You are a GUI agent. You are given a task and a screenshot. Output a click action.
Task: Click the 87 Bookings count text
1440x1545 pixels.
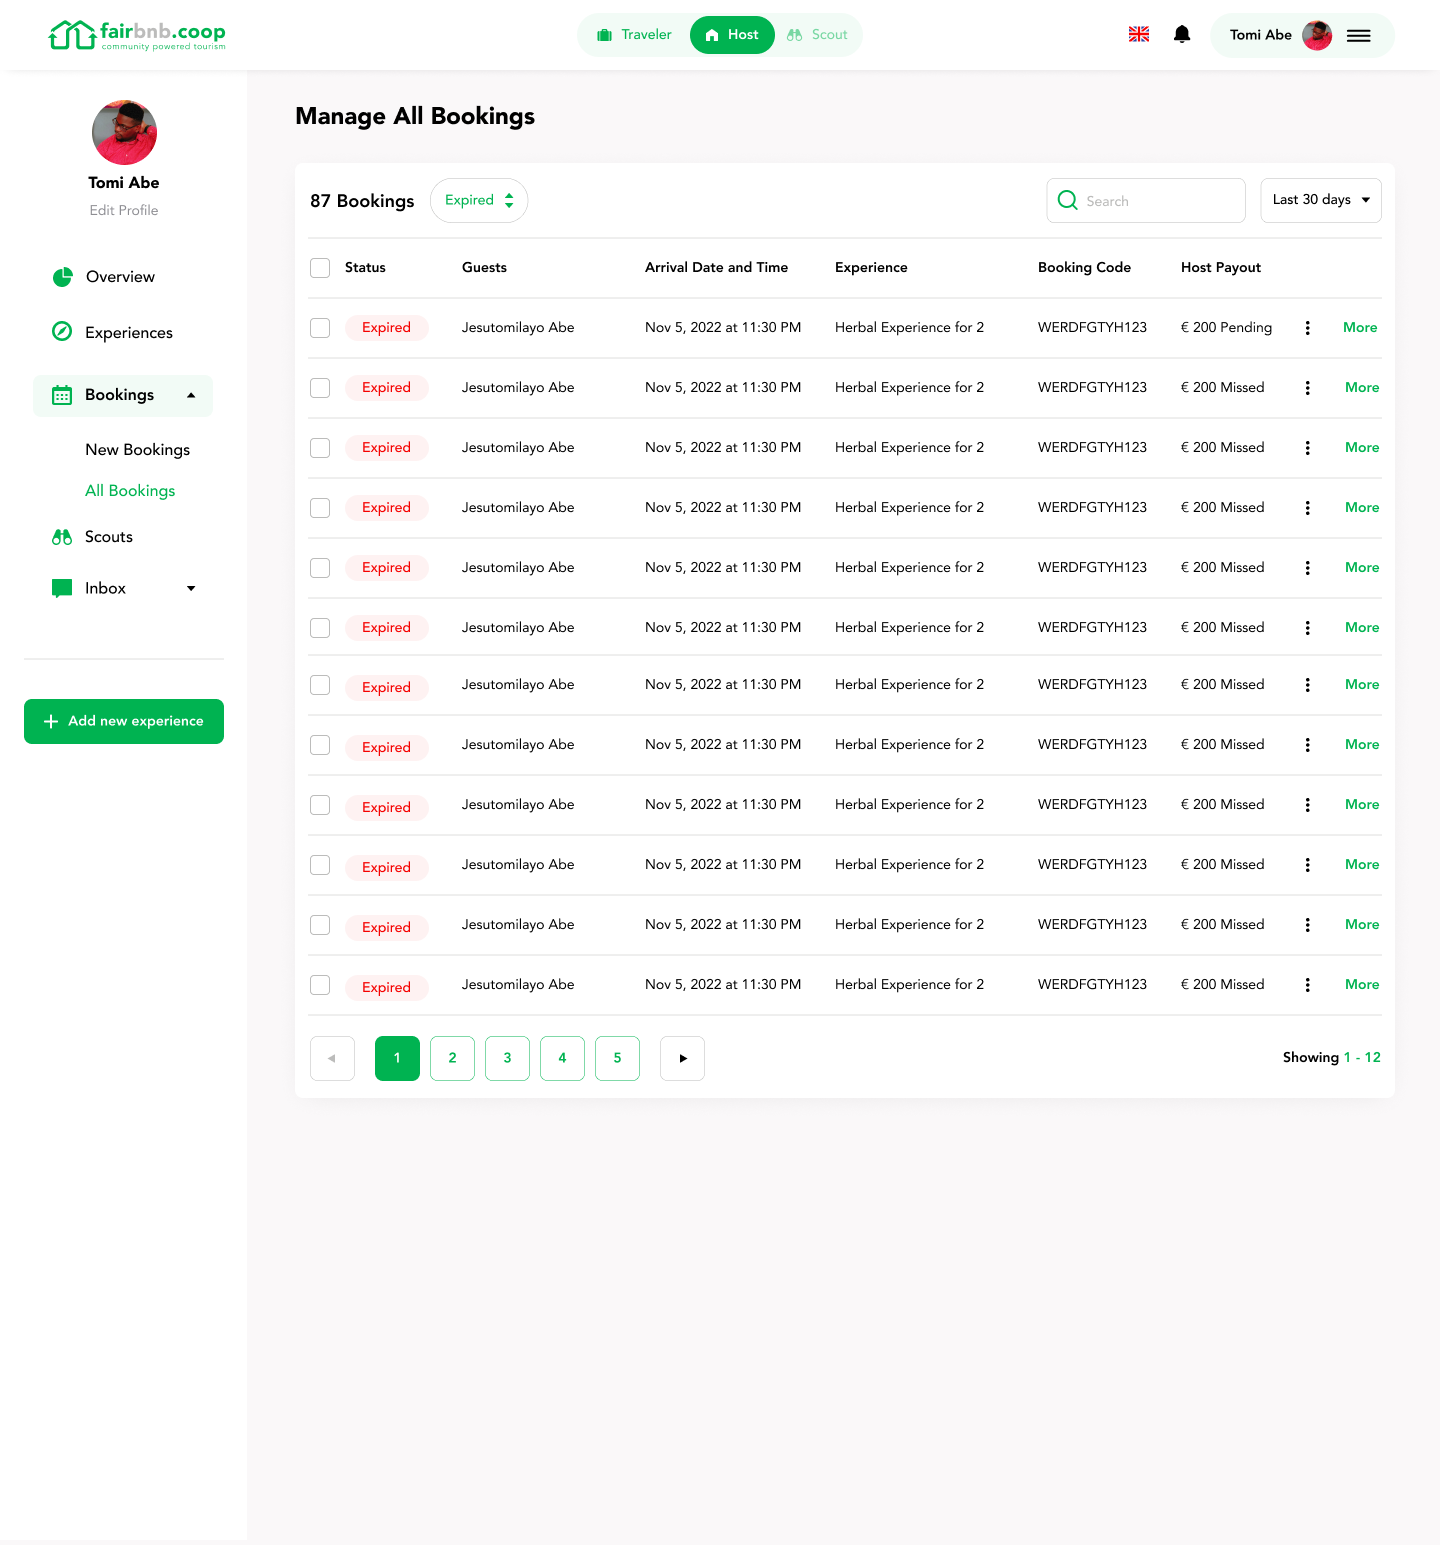(x=362, y=201)
